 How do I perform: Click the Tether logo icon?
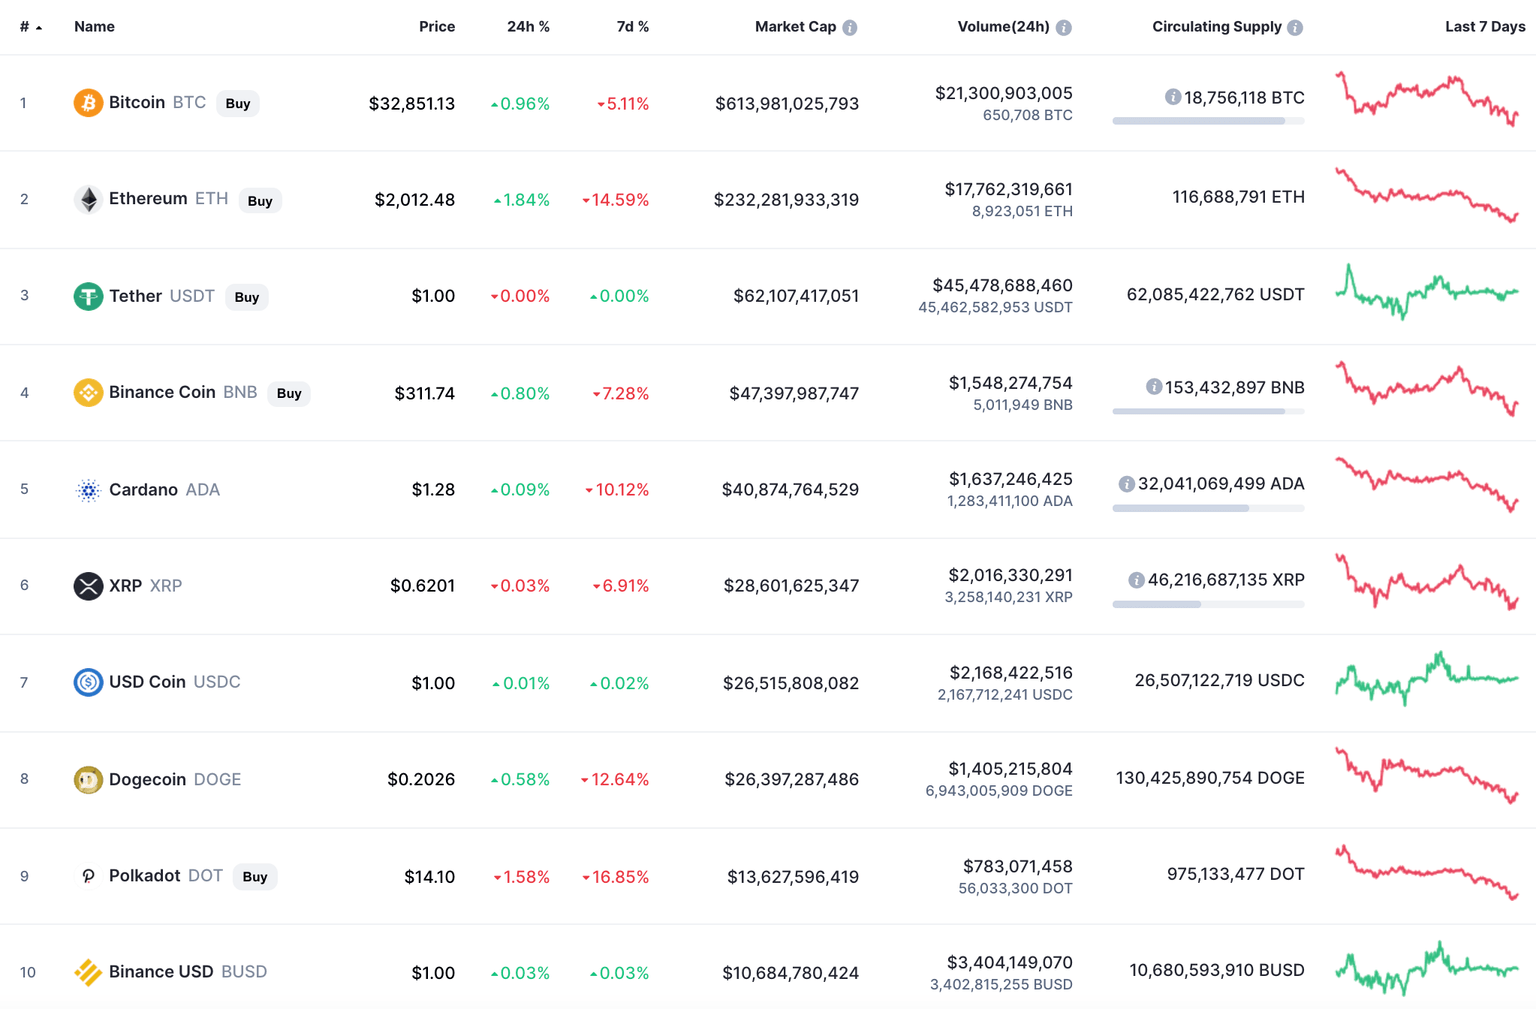click(x=88, y=296)
